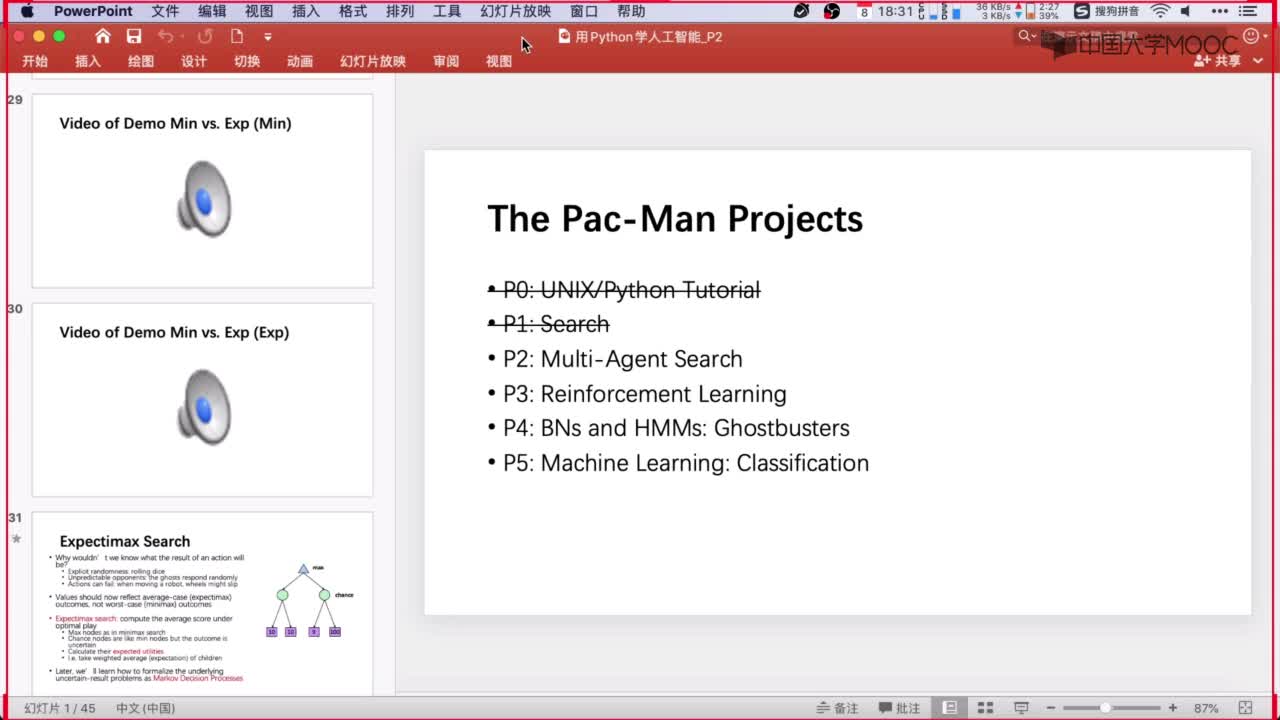Image resolution: width=1280 pixels, height=720 pixels.
Task: Open the 开始 ribbon tab
Action: 35,61
